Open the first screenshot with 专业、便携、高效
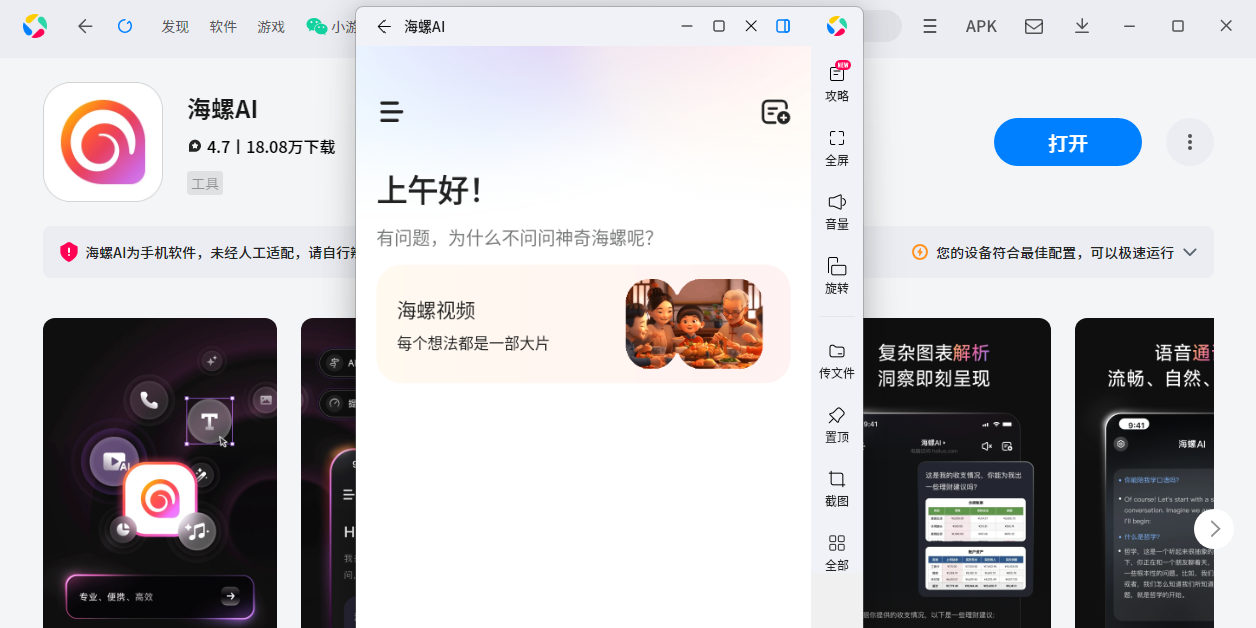Screen dimensions: 1256x628 click(160, 473)
